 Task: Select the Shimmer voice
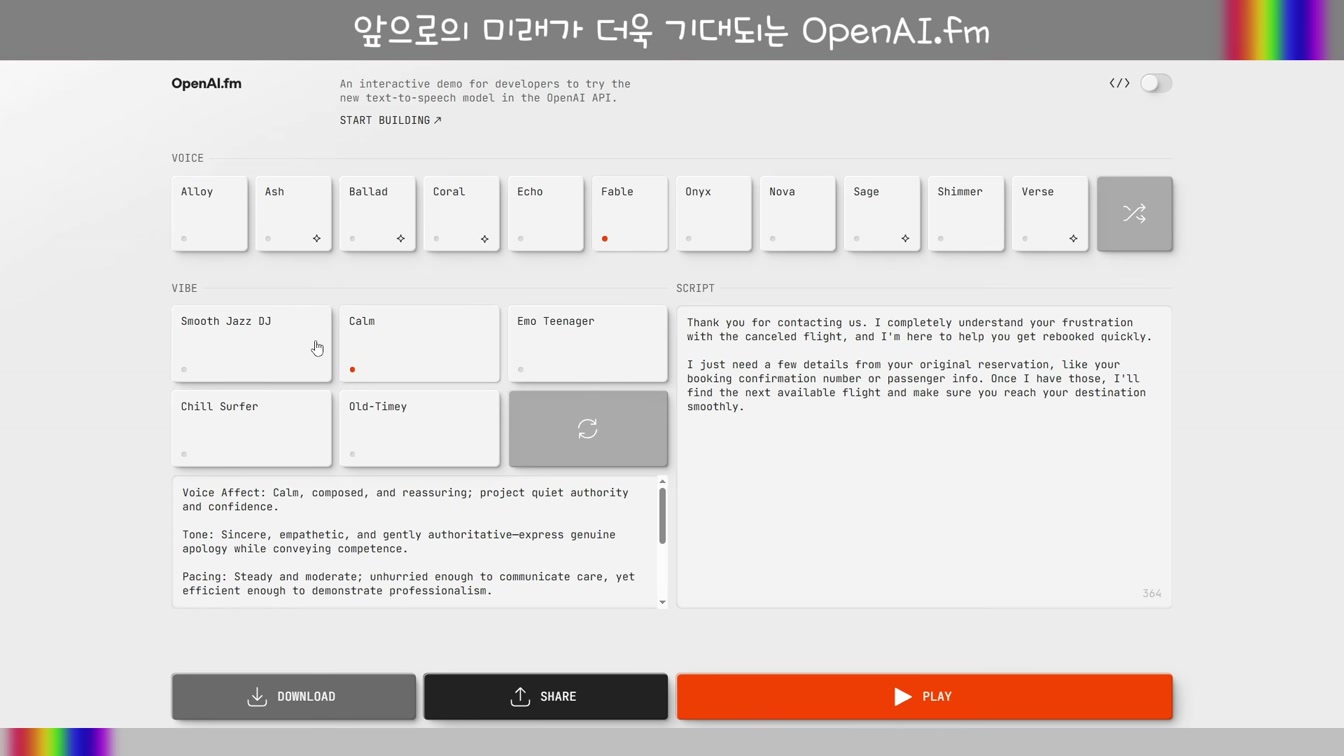click(965, 214)
